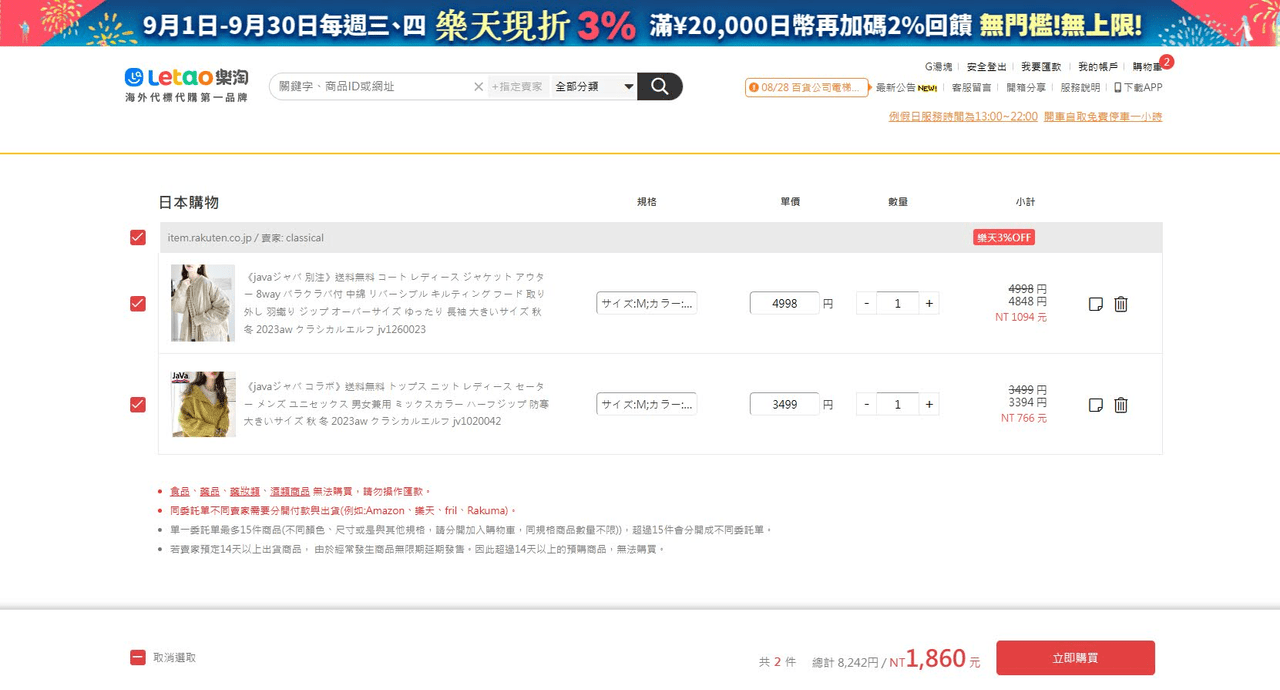Image resolution: width=1280 pixels, height=690 pixels.
Task: Open 我的帳戶 account menu
Action: [x=1097, y=67]
